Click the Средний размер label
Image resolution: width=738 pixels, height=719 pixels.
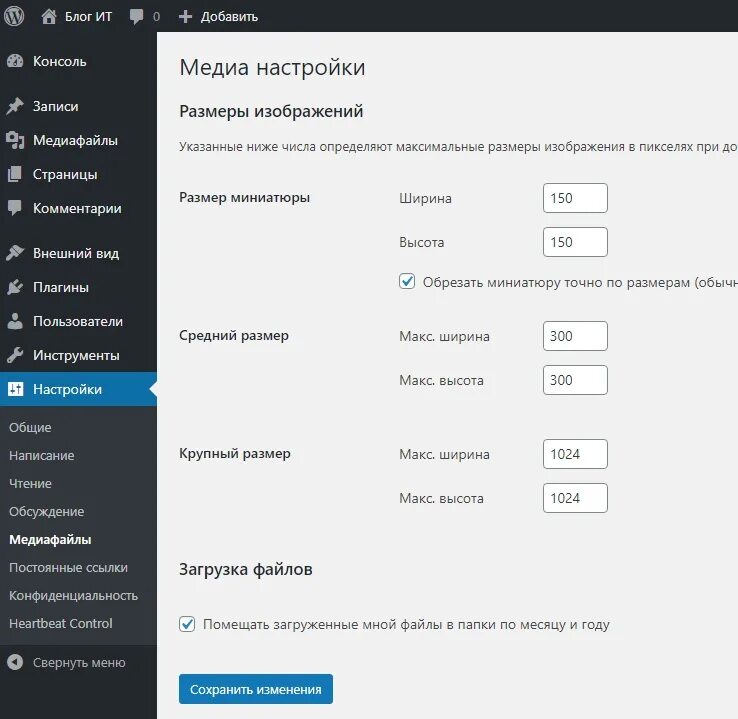[234, 336]
